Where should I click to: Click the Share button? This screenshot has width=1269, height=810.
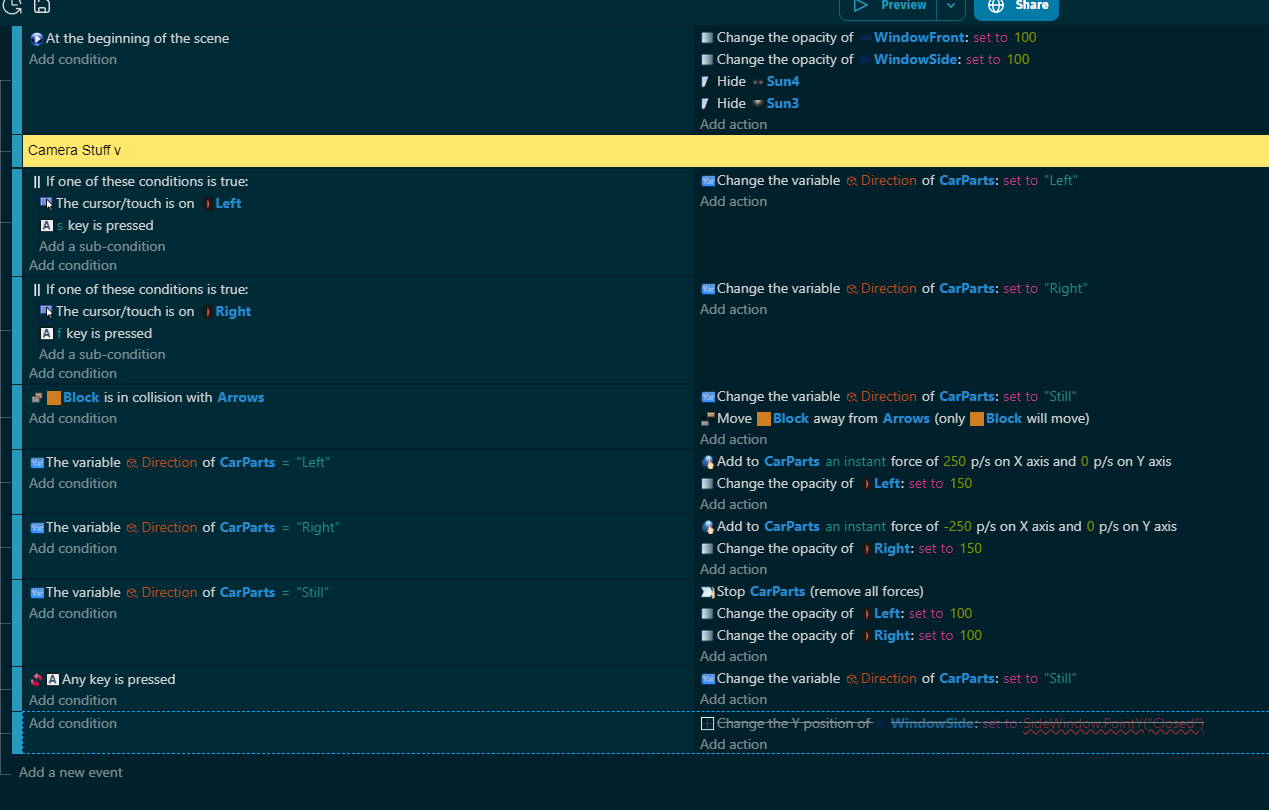coord(1030,6)
